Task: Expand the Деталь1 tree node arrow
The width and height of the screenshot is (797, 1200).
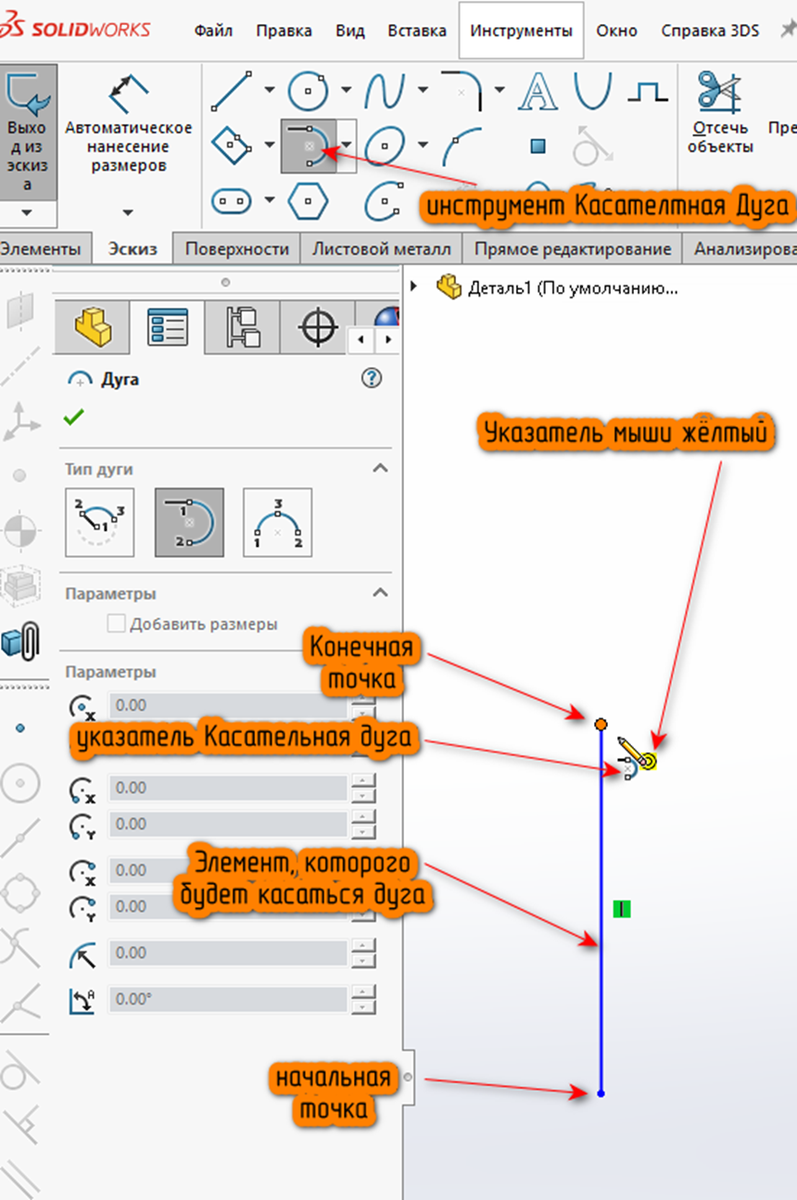Action: pos(415,287)
